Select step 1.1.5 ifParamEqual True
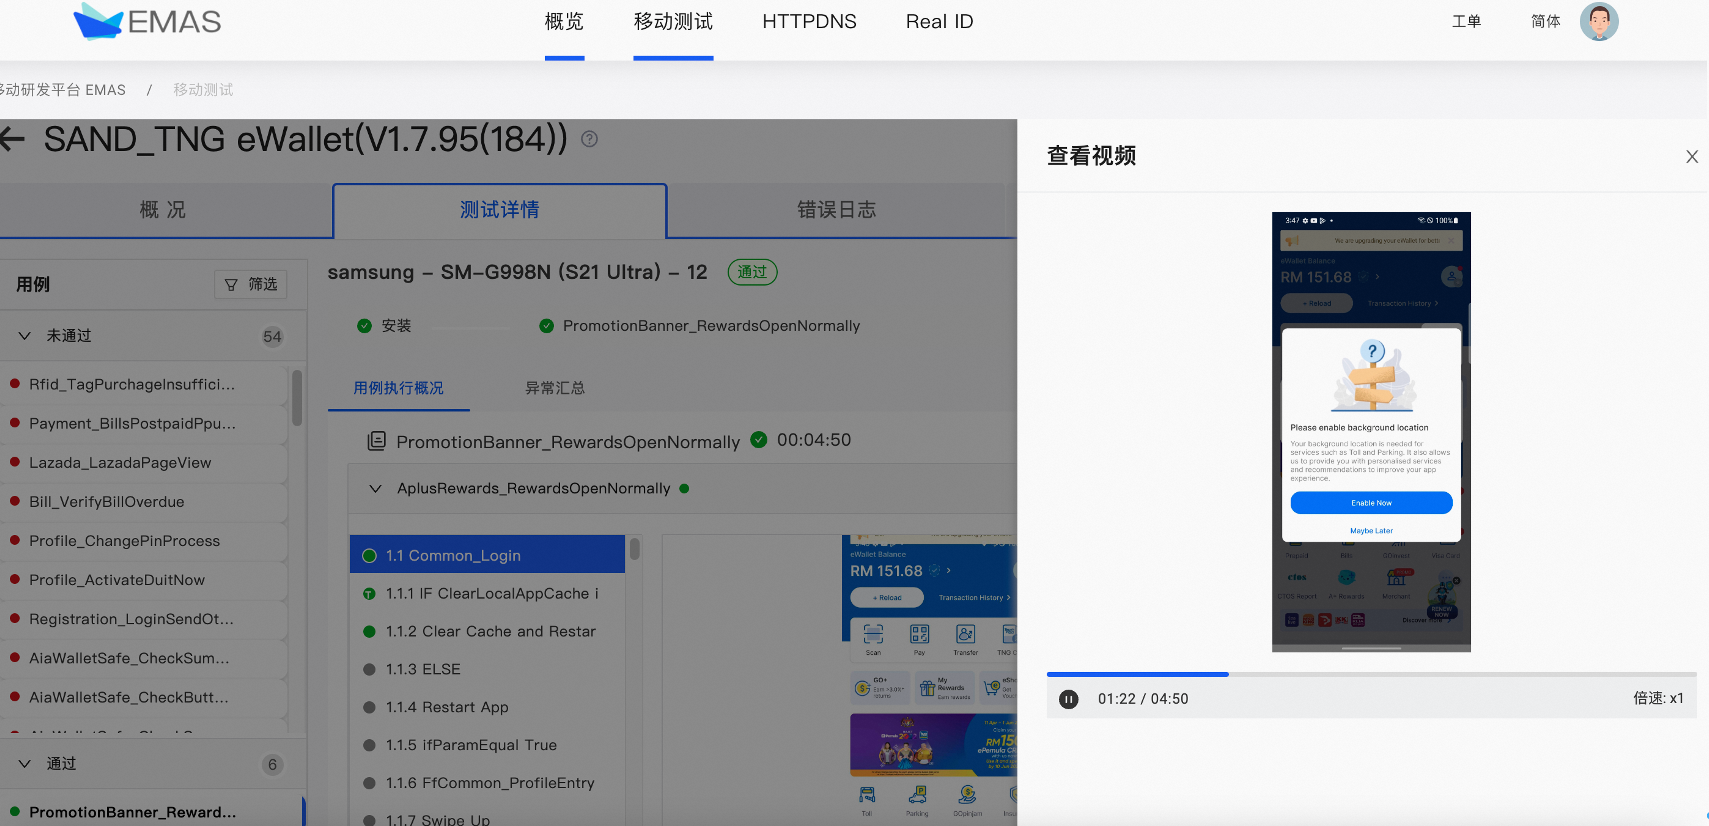This screenshot has width=1709, height=826. click(x=487, y=745)
